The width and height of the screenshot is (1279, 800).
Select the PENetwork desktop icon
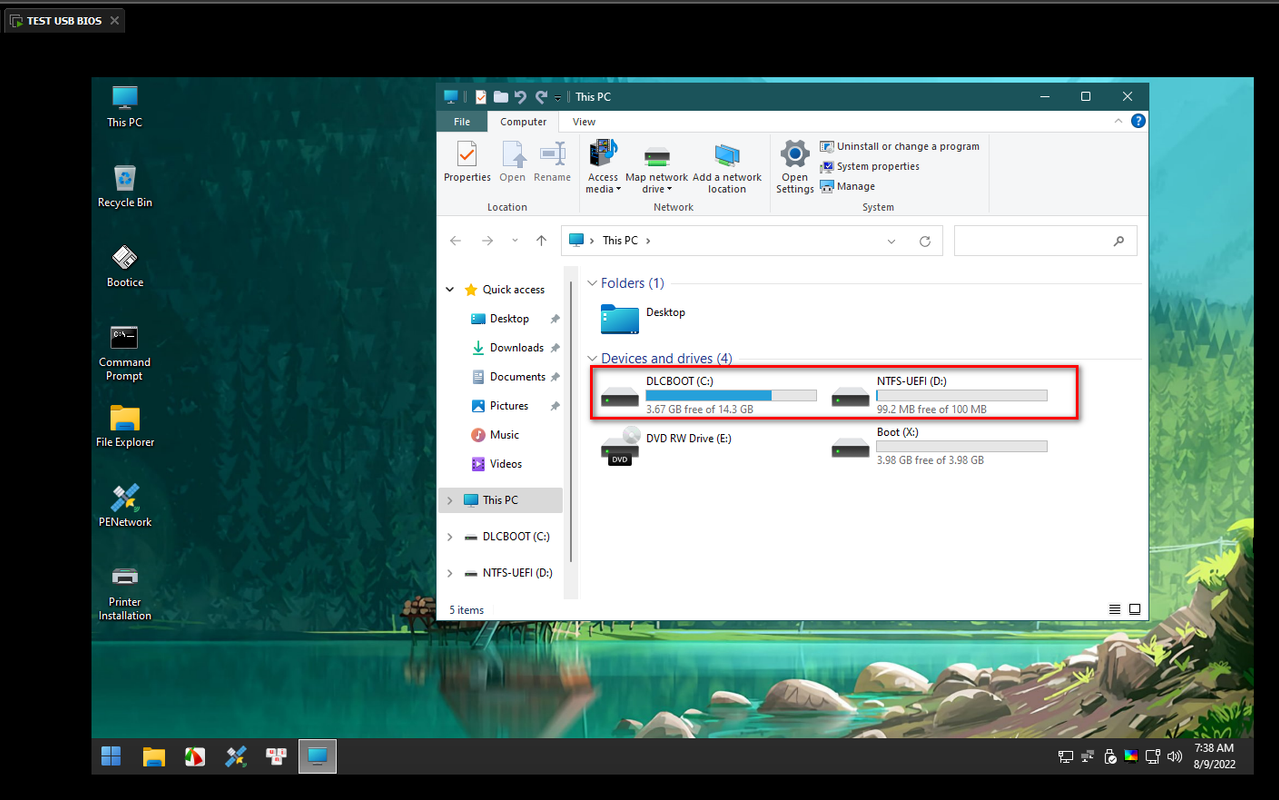pos(125,507)
